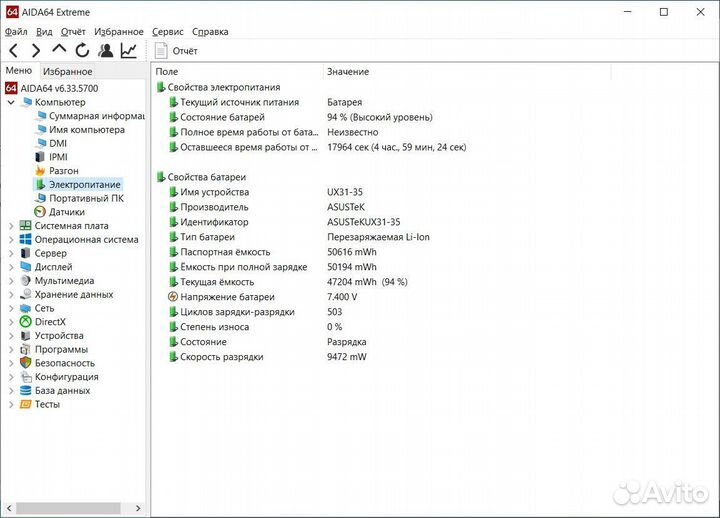Viewport: 720px width, 518px height.
Task: Open the Вид menu
Action: click(44, 32)
